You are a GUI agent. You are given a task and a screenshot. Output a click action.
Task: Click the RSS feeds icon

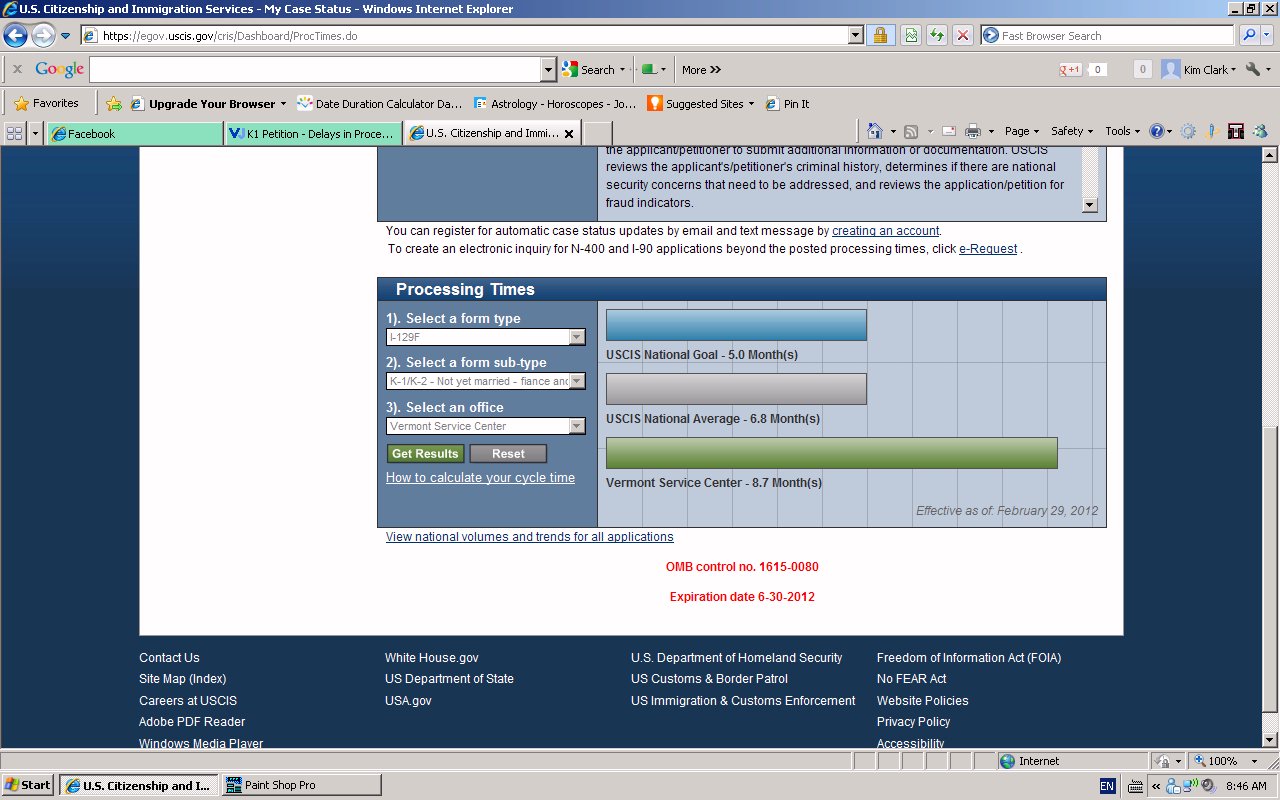point(911,131)
